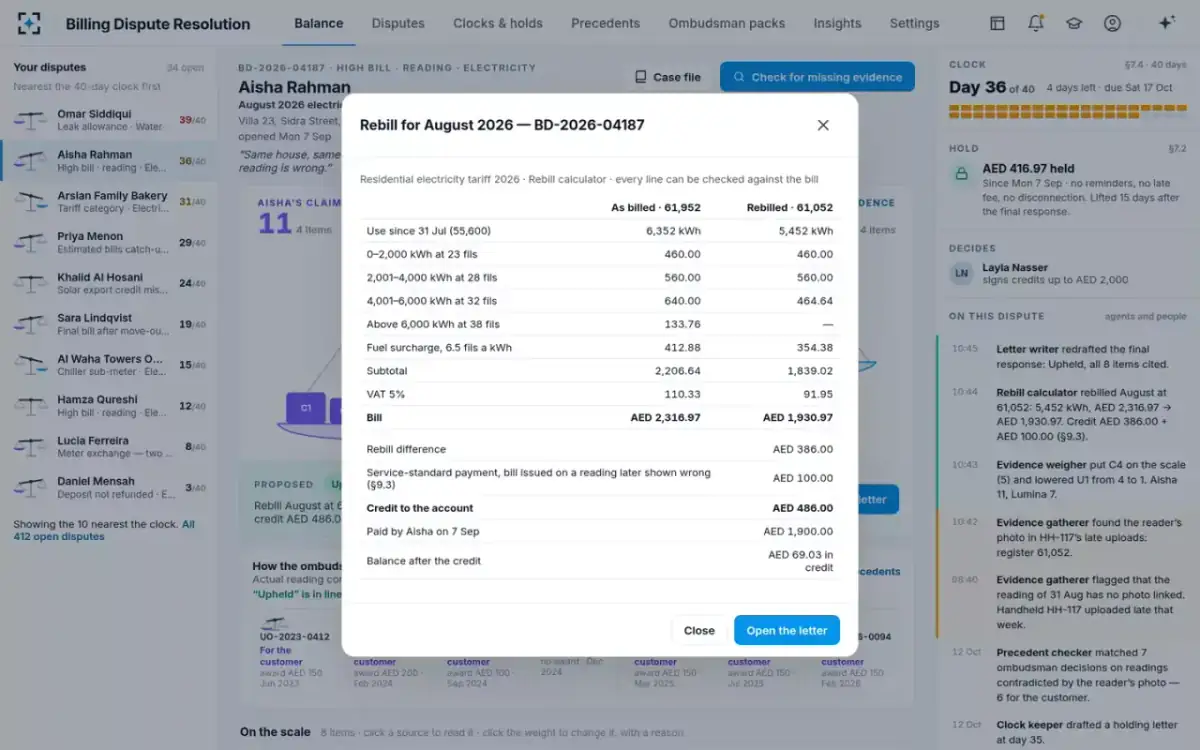
Task: Click the lock icon beside AED 416.97 held
Action: [x=961, y=173]
